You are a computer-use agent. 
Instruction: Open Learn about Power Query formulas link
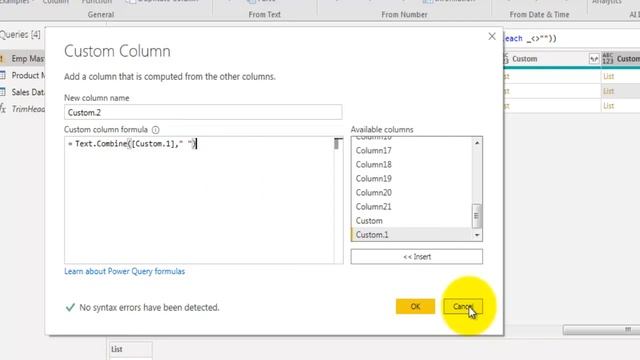124,271
